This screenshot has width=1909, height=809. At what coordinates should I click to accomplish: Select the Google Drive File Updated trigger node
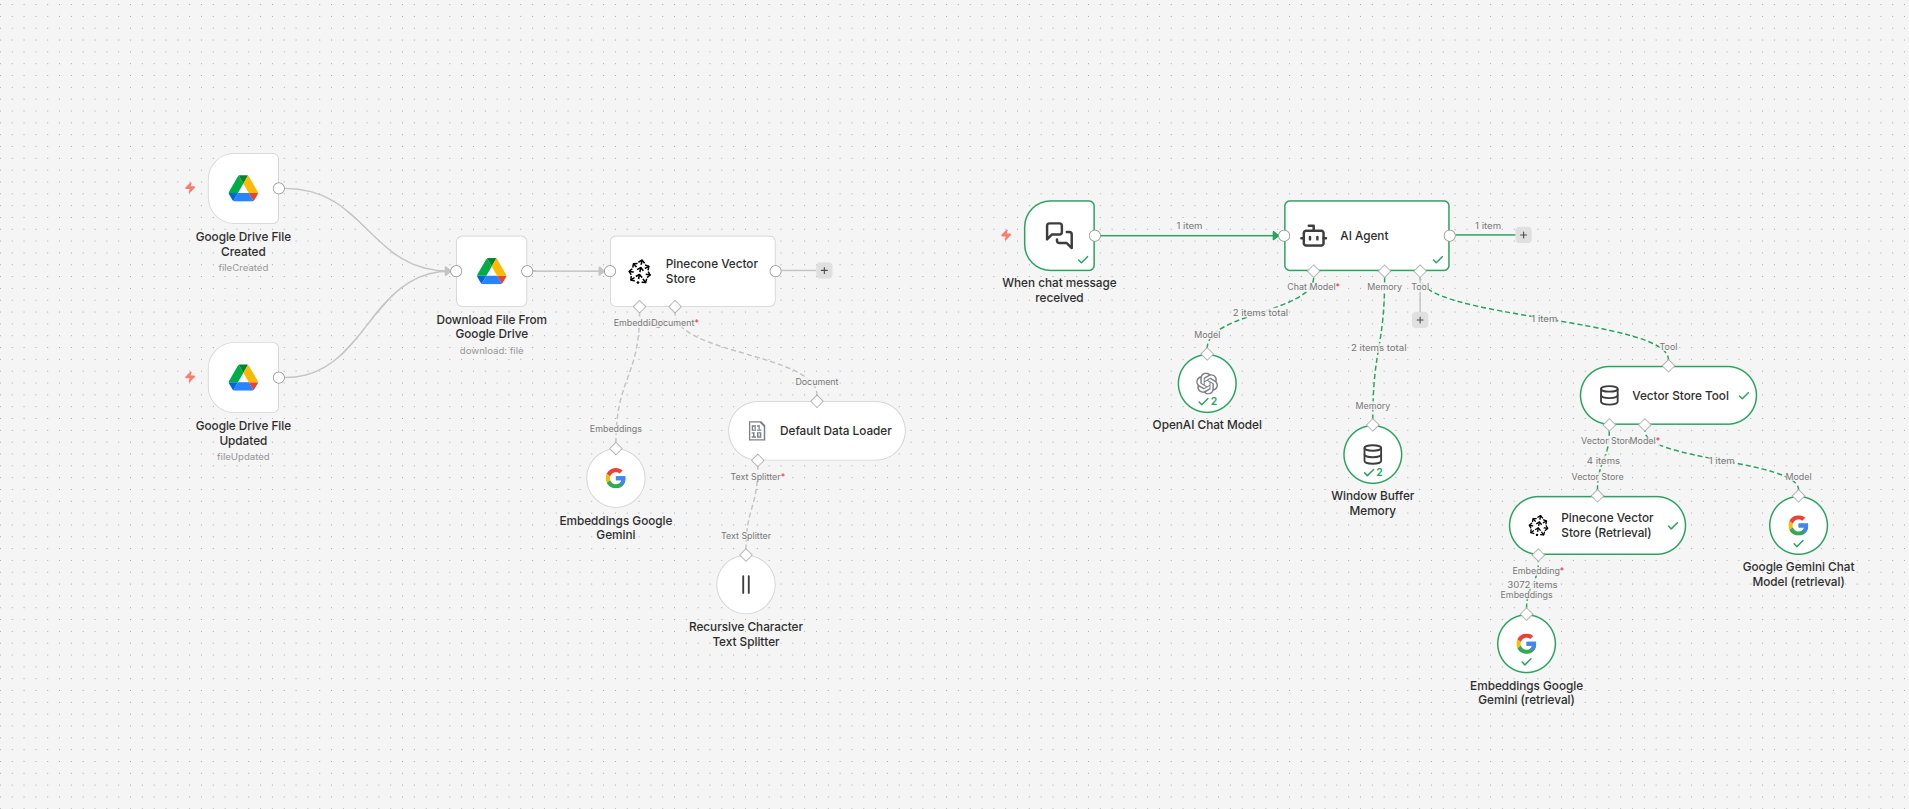tap(243, 377)
